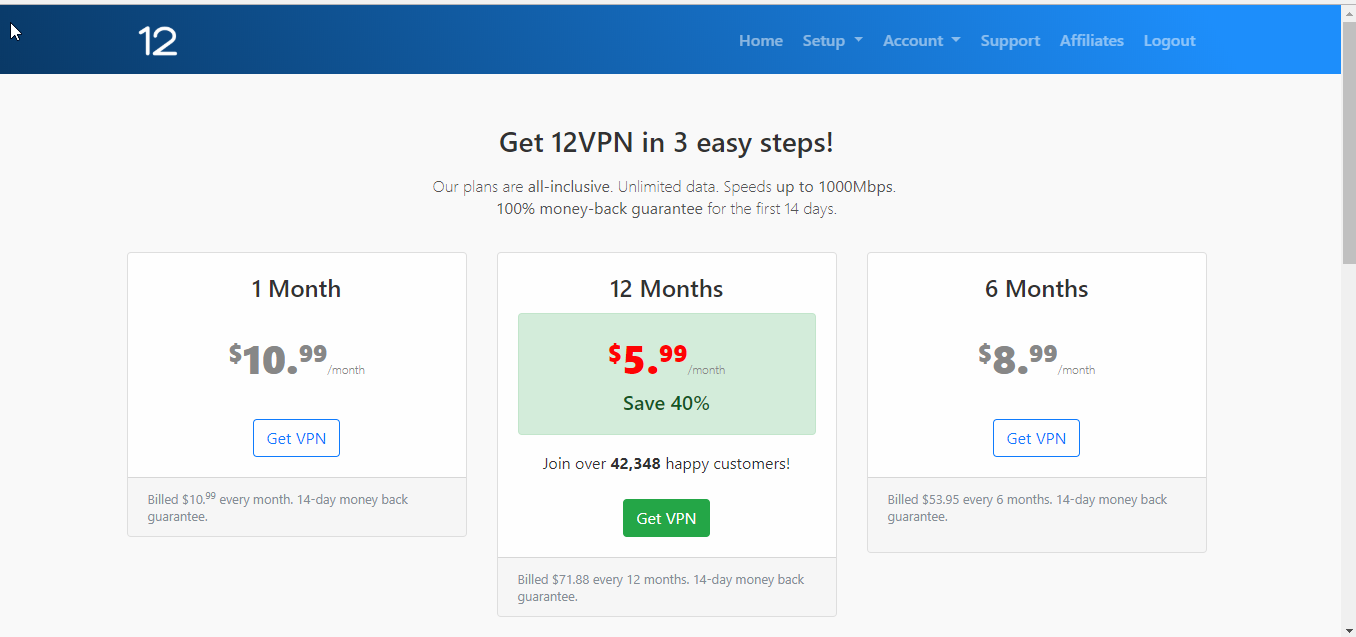Visit the Affiliates page
Screen dimensions: 1356x637
click(1092, 41)
